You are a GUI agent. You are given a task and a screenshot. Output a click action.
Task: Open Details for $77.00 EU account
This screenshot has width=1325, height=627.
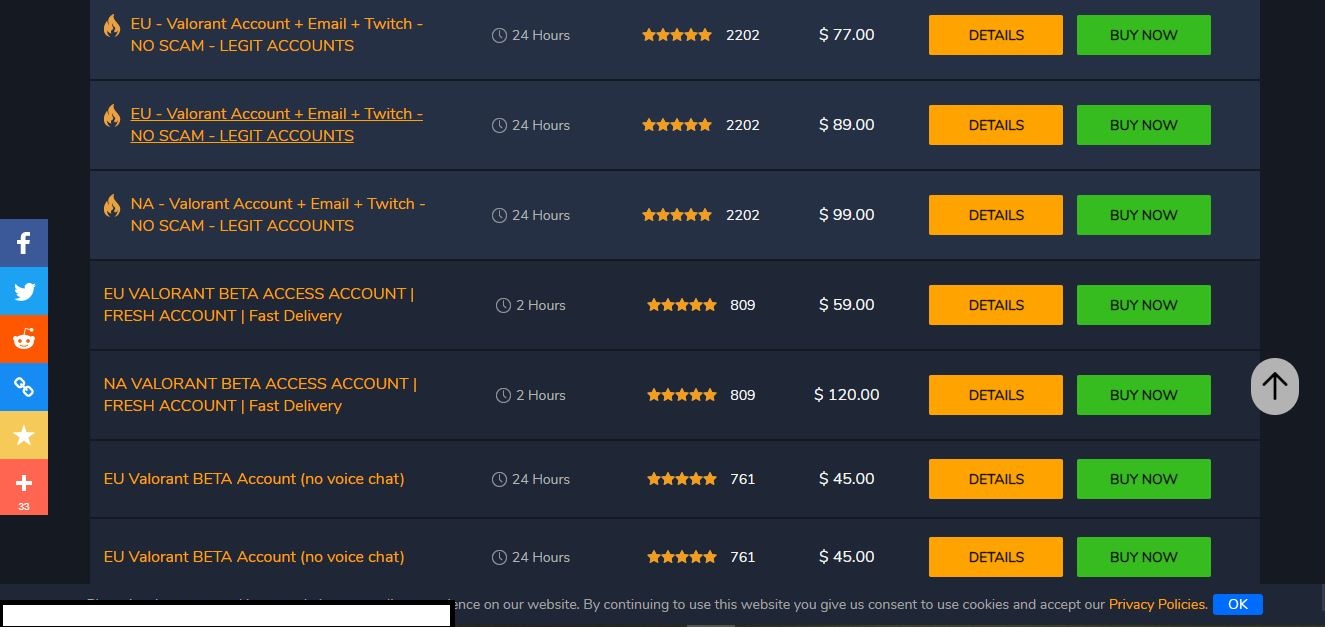click(996, 35)
